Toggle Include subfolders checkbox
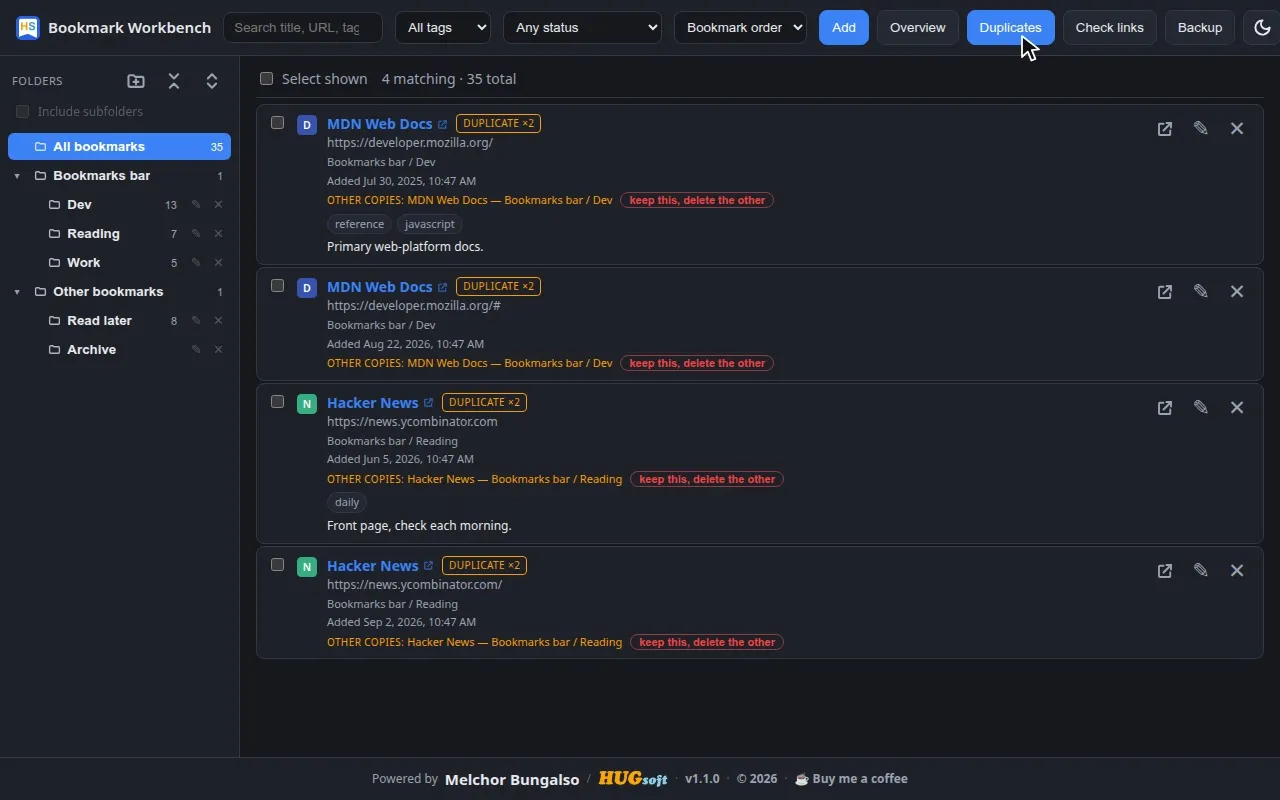 click(x=22, y=112)
